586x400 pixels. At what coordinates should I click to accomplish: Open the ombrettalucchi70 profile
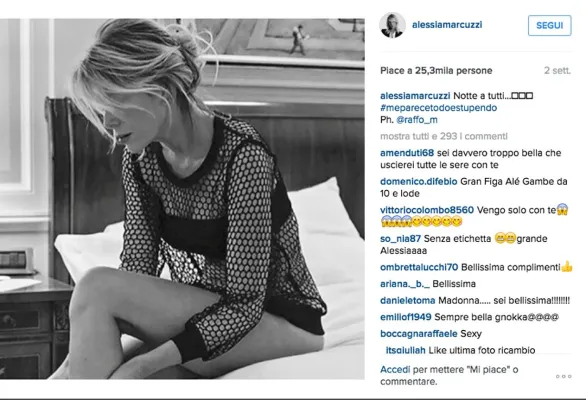[x=419, y=267]
